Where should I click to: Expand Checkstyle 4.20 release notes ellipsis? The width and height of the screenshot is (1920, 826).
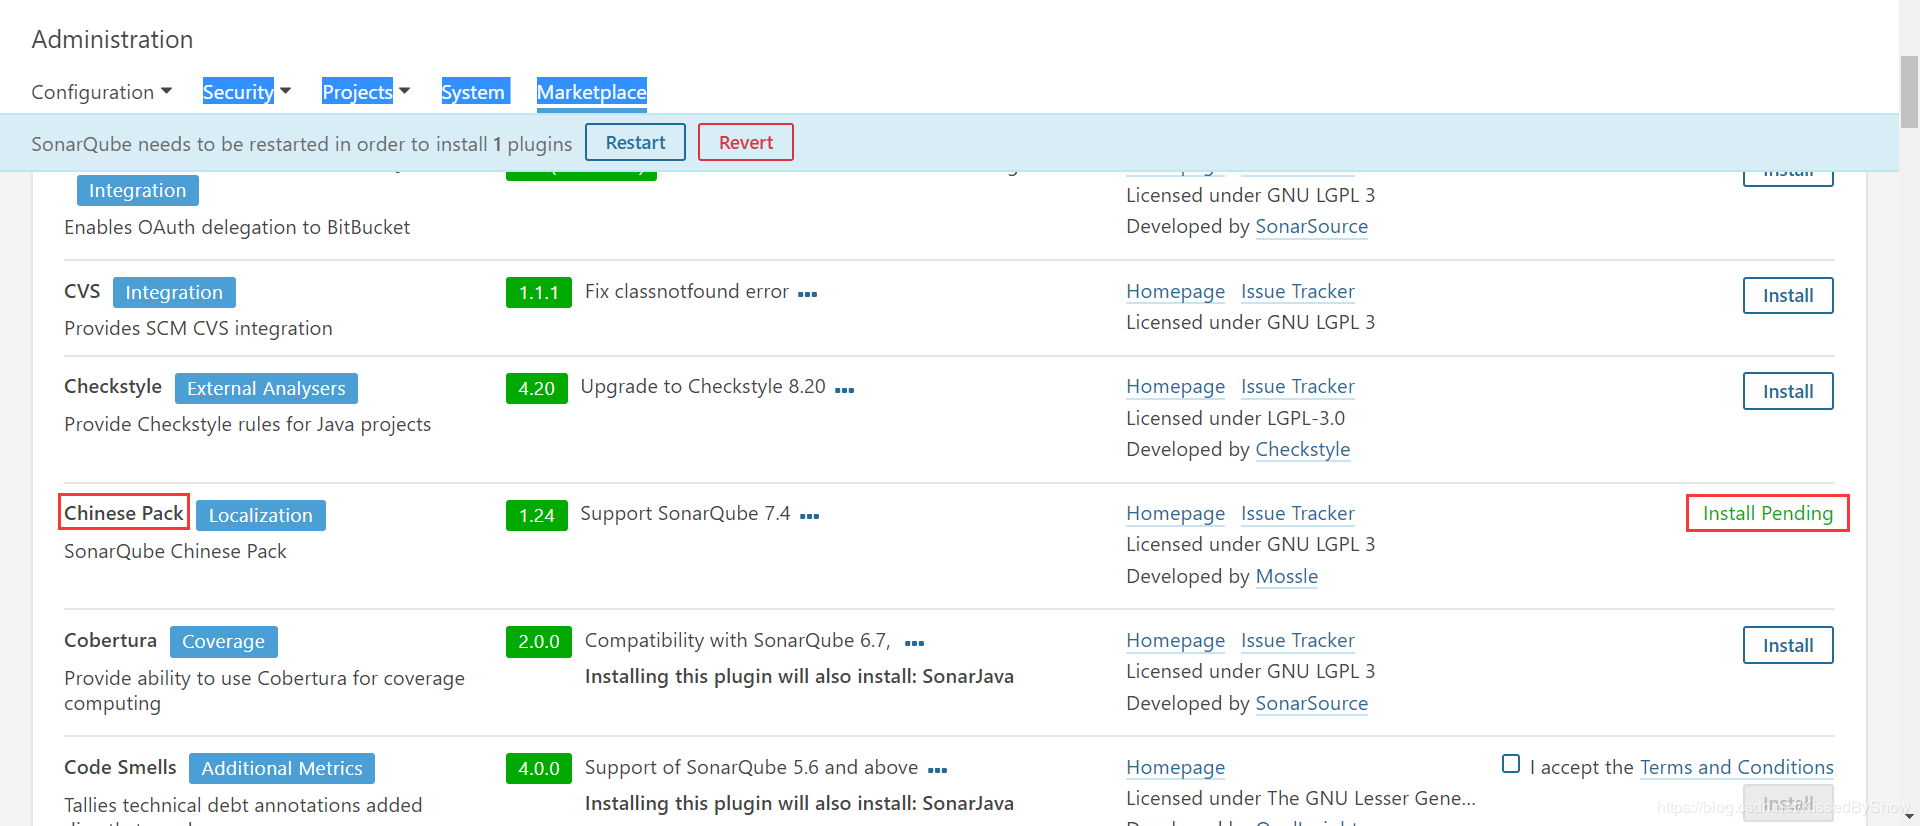click(x=845, y=390)
